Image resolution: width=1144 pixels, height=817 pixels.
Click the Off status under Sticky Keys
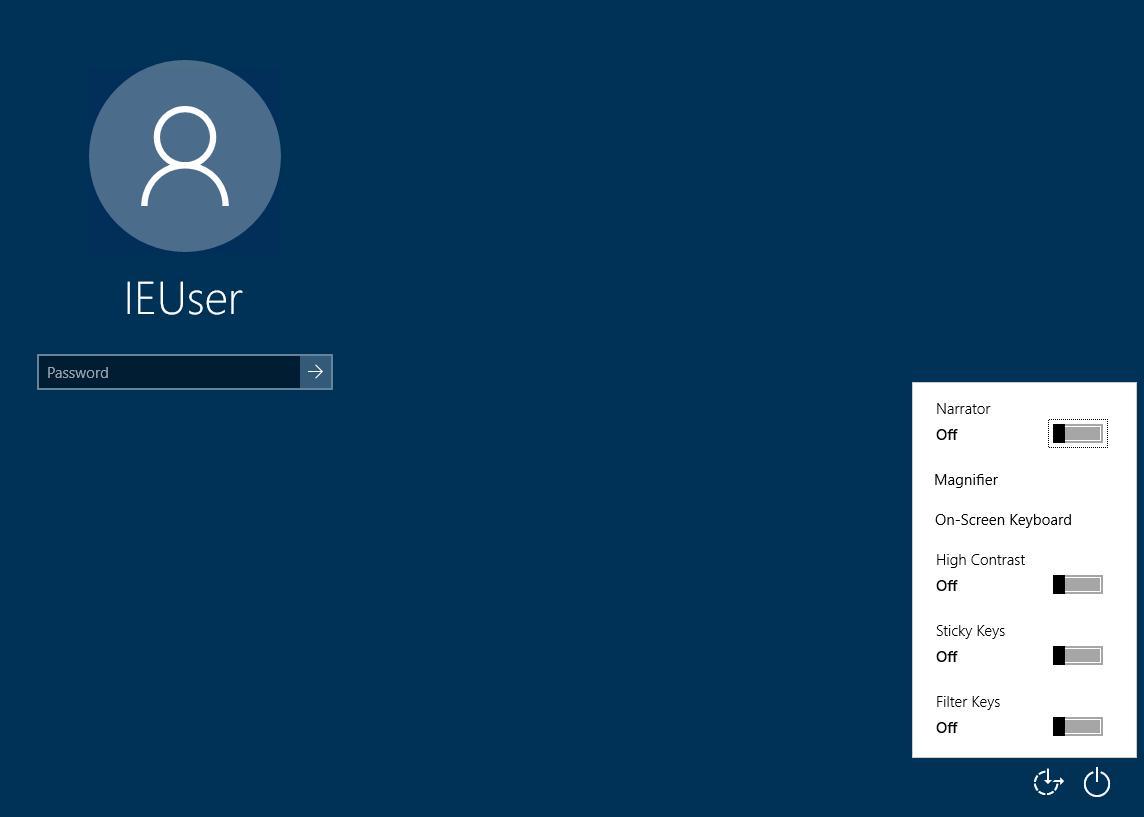click(947, 657)
